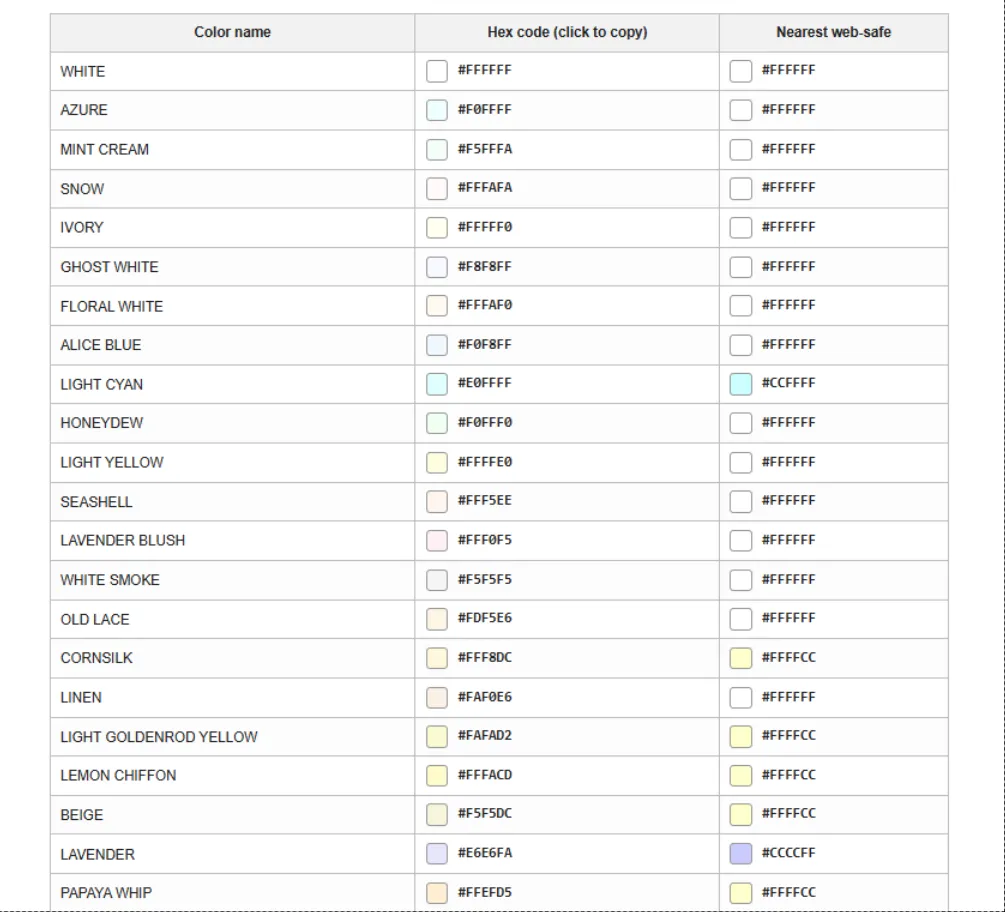Select the WHITE color name
The height and width of the screenshot is (912, 1005).
83,71
